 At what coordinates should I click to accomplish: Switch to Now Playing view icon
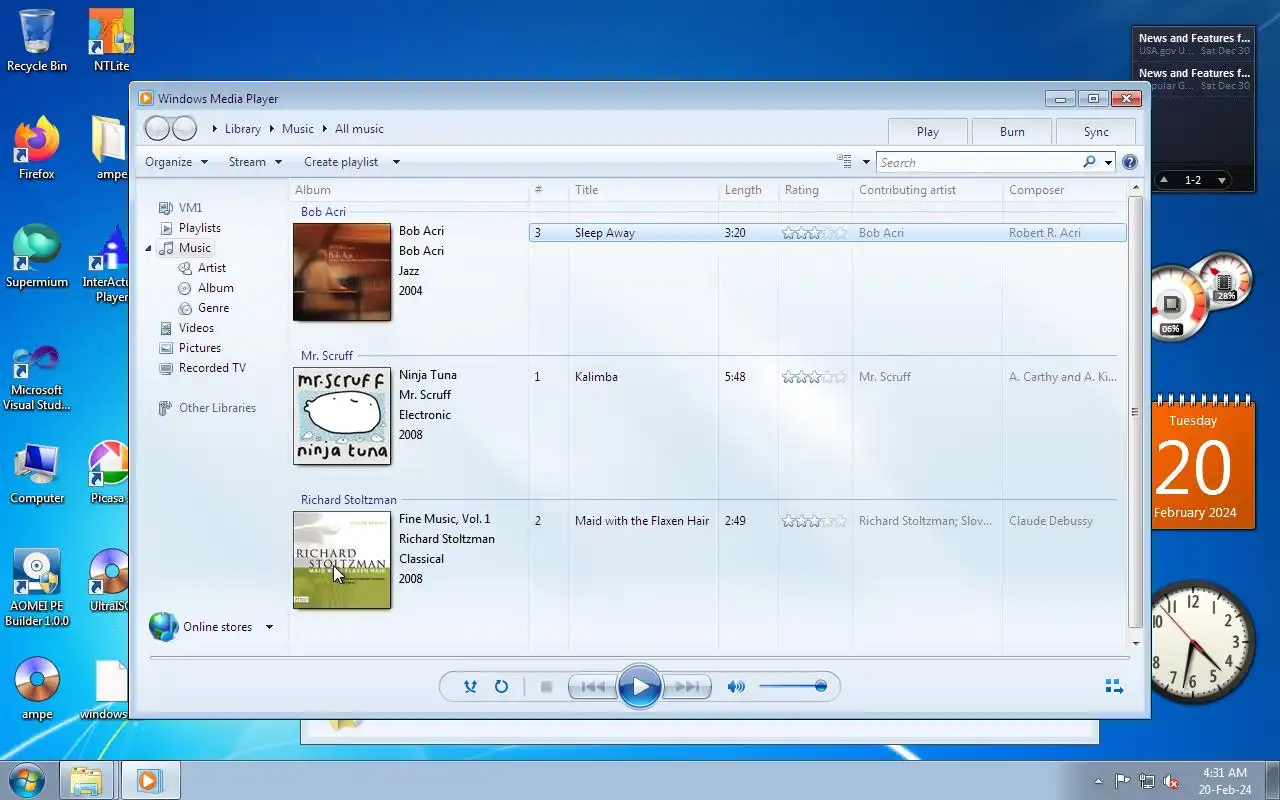(1114, 687)
